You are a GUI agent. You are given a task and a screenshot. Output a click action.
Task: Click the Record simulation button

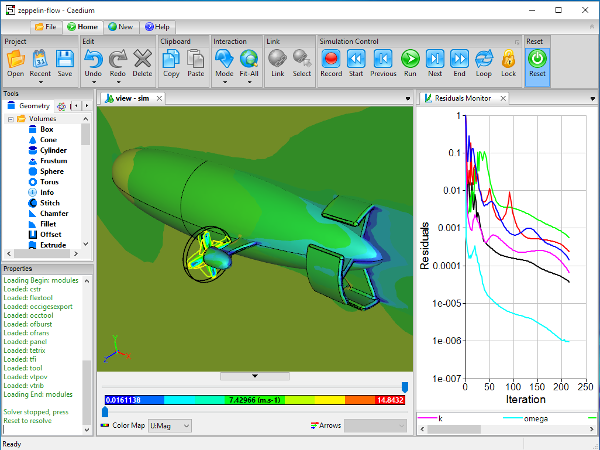[330, 62]
